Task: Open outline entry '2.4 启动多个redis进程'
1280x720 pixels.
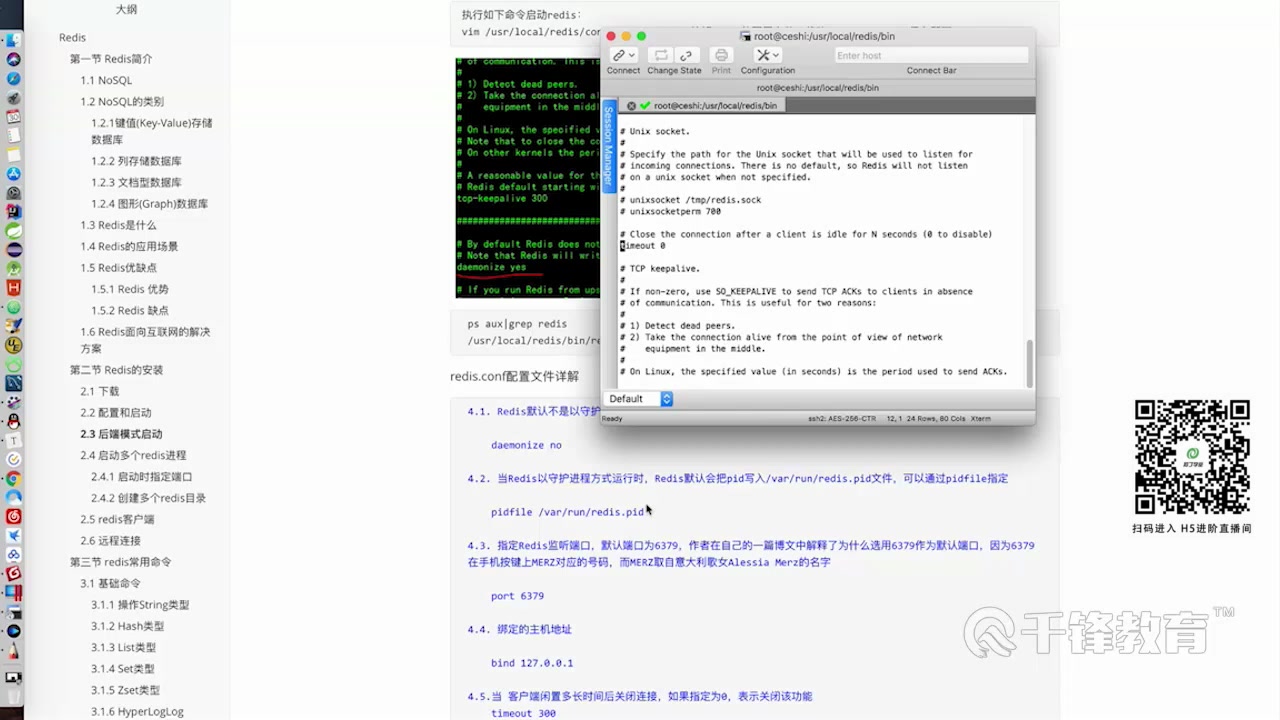Action: pyautogui.click(x=133, y=455)
